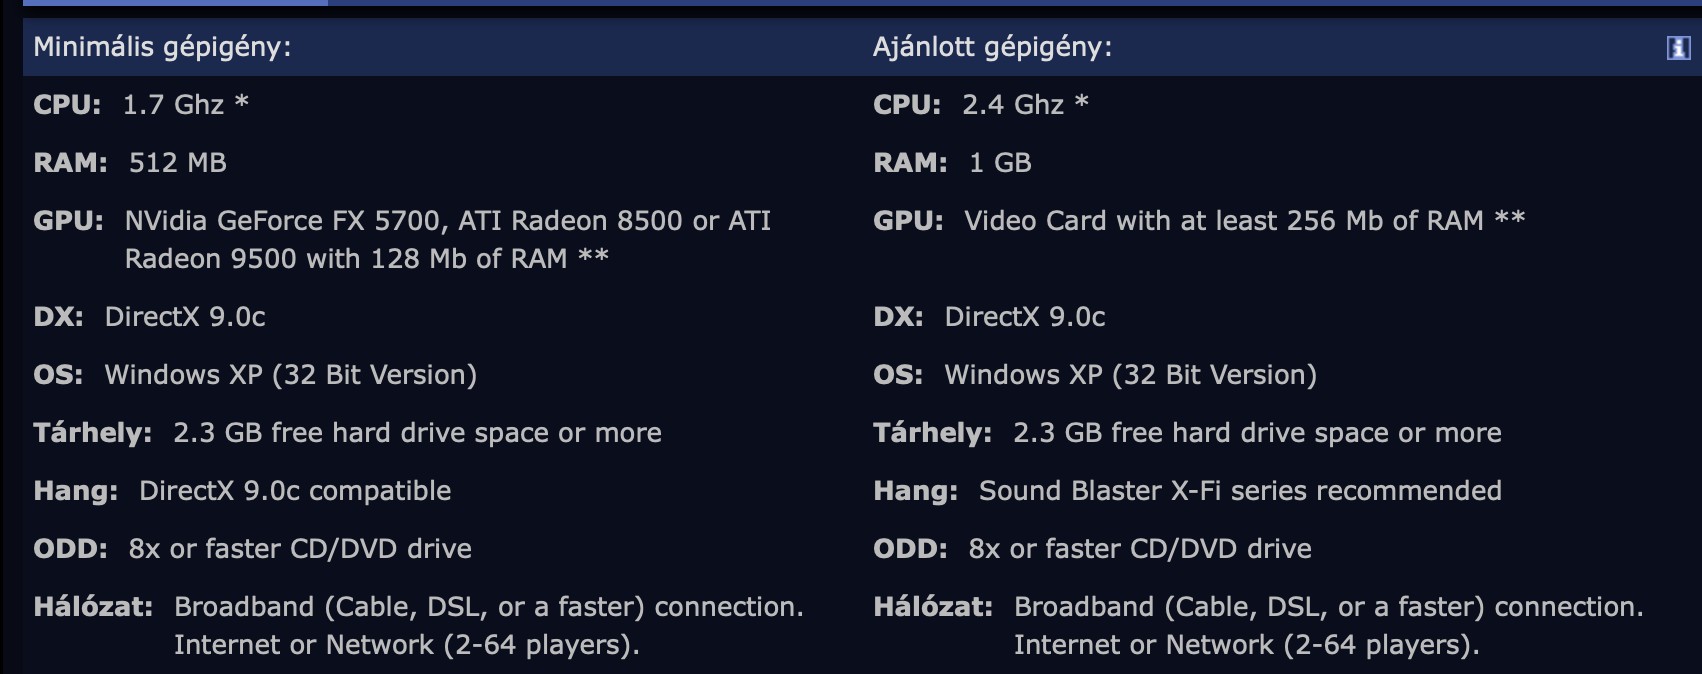Screen dimensions: 1702x674
Task: Click the info icon in requirements header
Action: point(1678,48)
